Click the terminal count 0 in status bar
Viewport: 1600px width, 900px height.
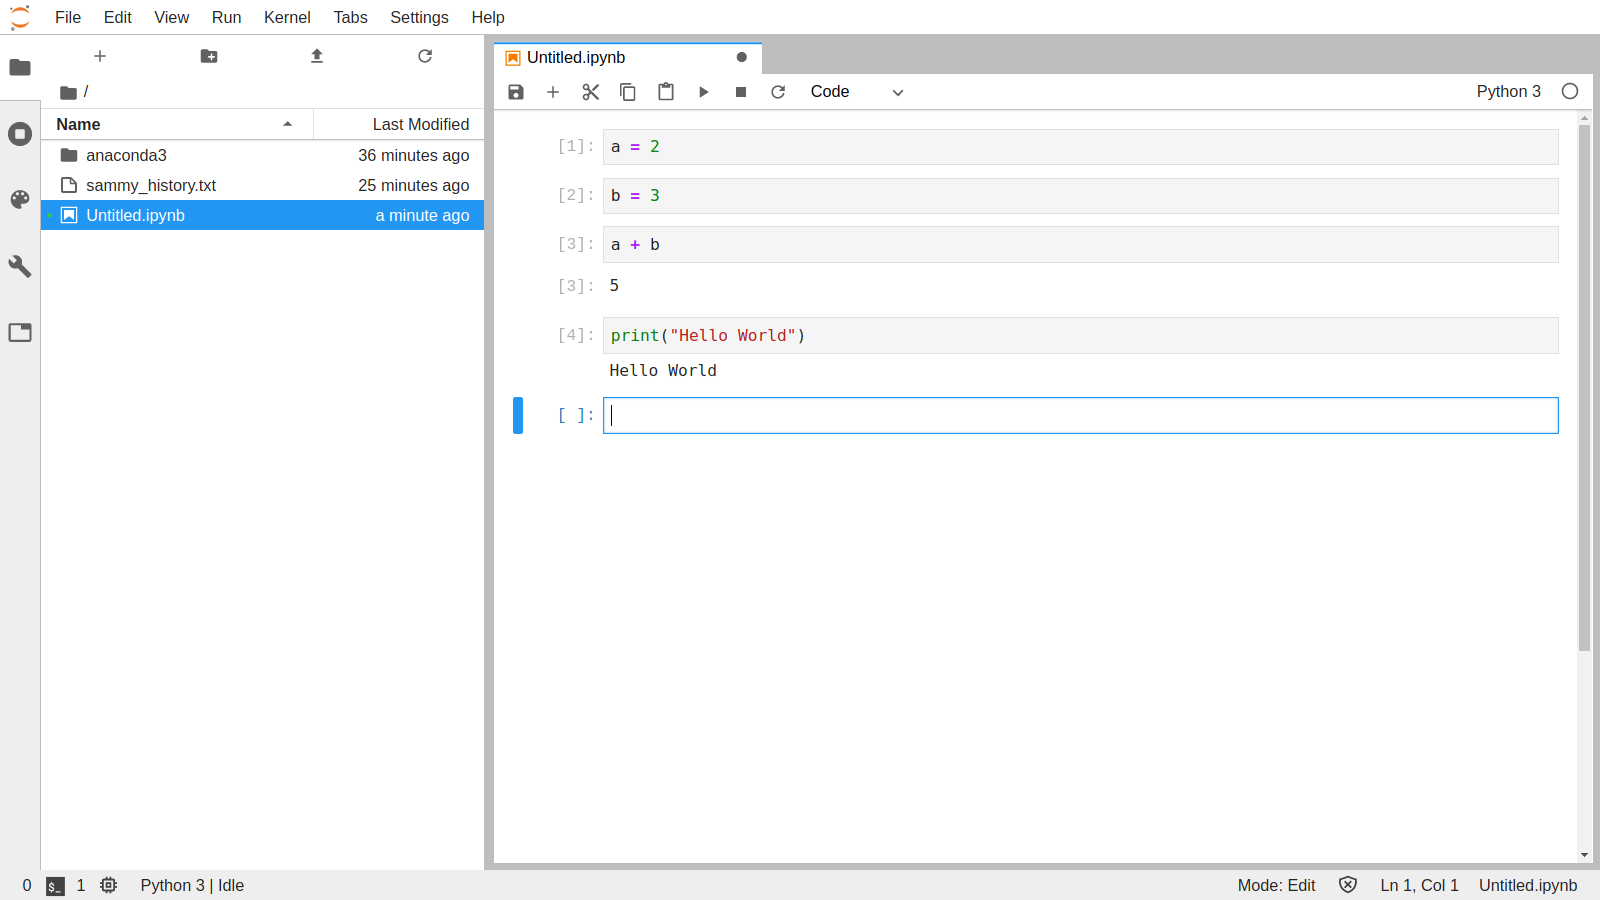coord(27,885)
